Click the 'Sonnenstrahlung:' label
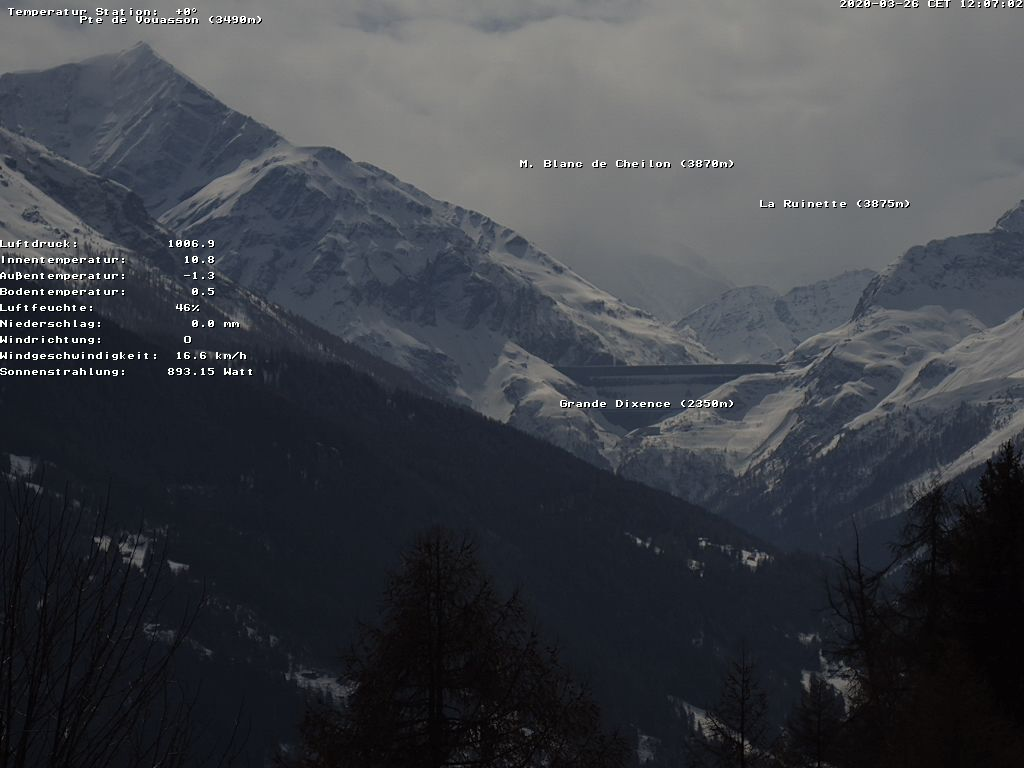This screenshot has width=1024, height=768. click(x=63, y=372)
